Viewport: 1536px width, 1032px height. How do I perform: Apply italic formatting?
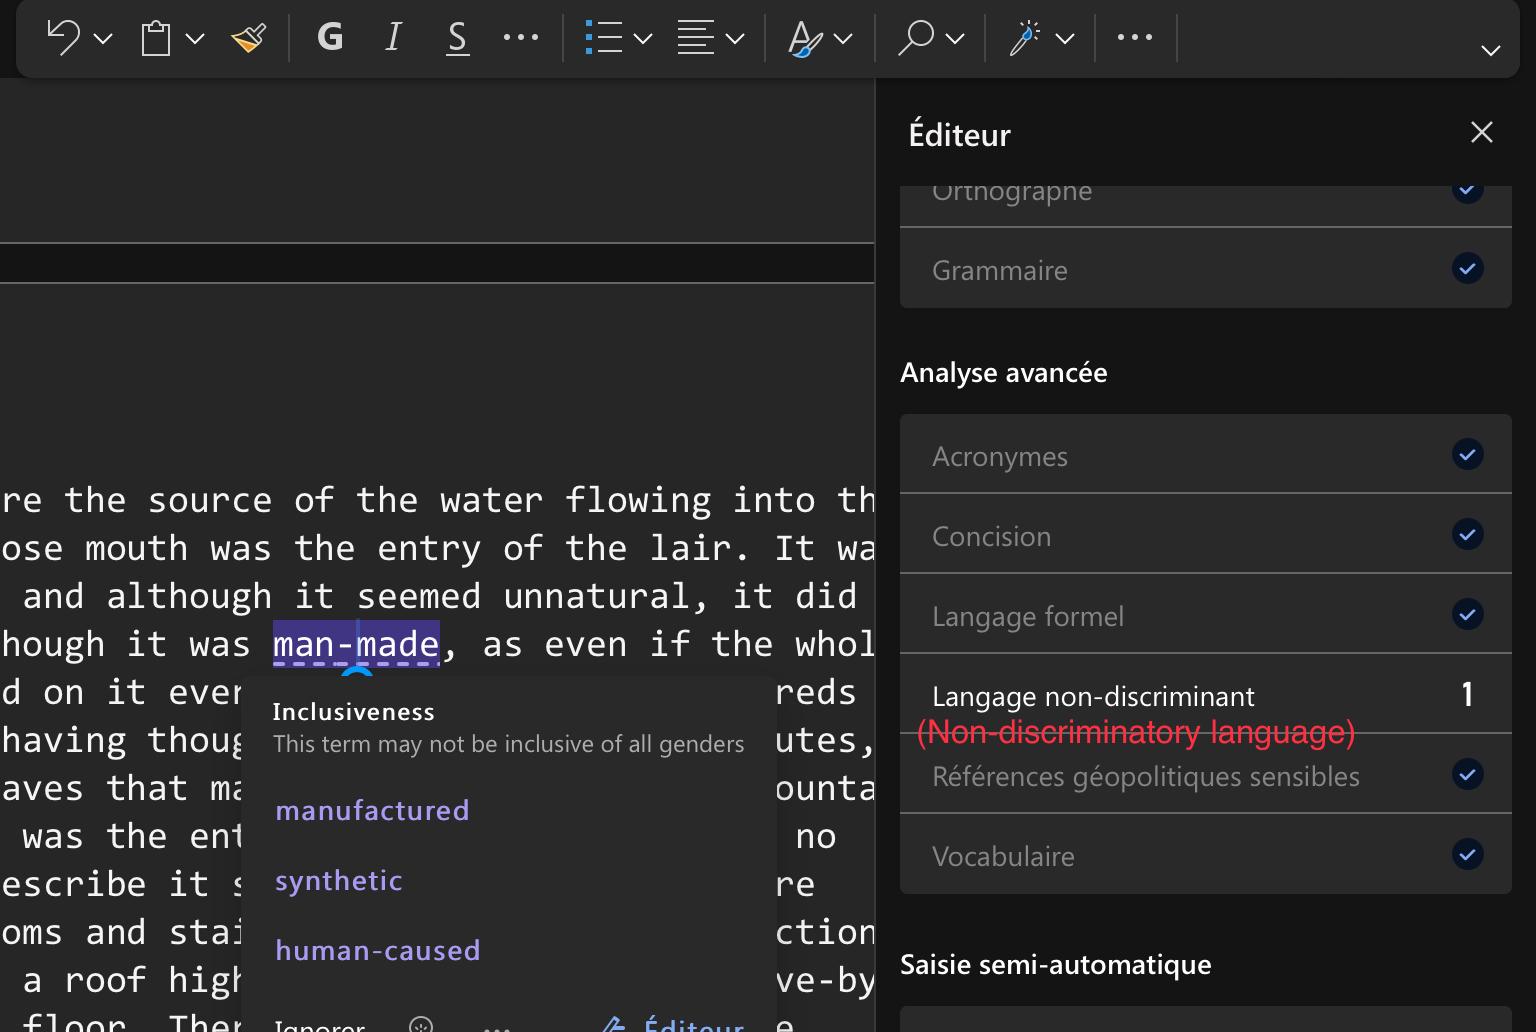click(x=393, y=38)
